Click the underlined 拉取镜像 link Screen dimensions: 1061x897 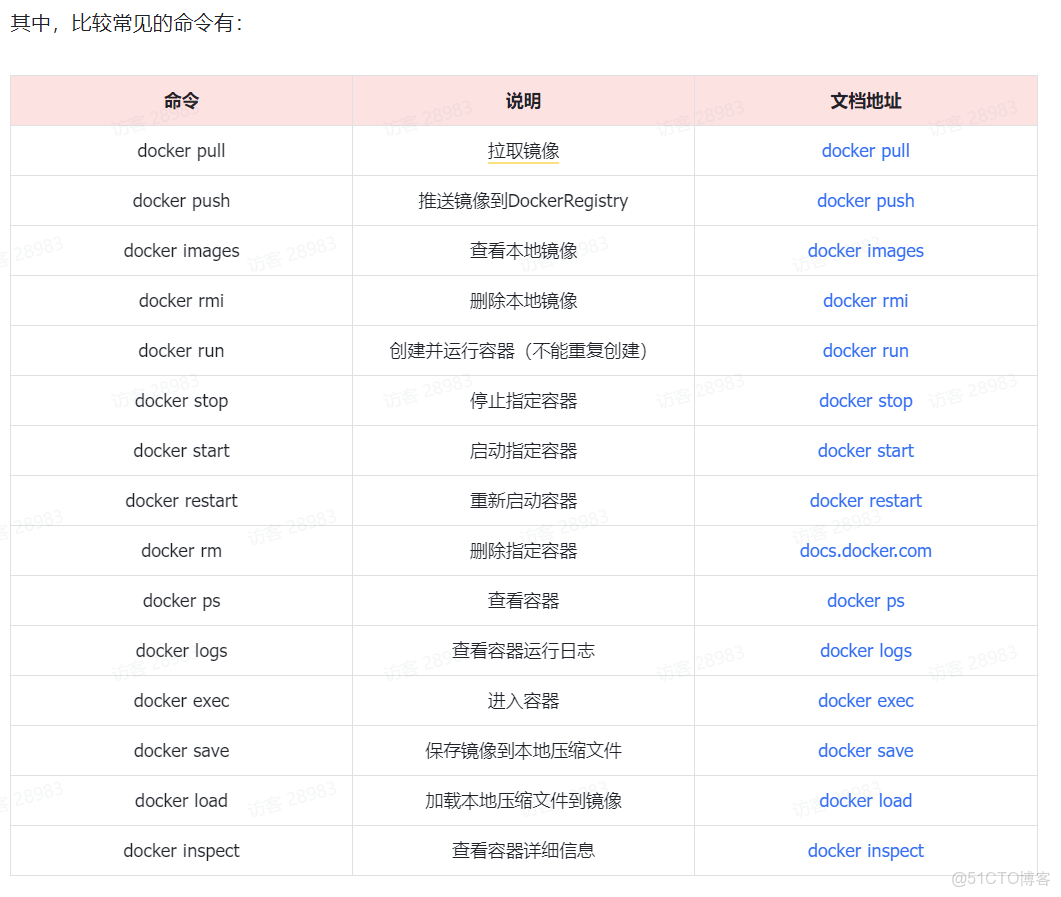(x=523, y=150)
